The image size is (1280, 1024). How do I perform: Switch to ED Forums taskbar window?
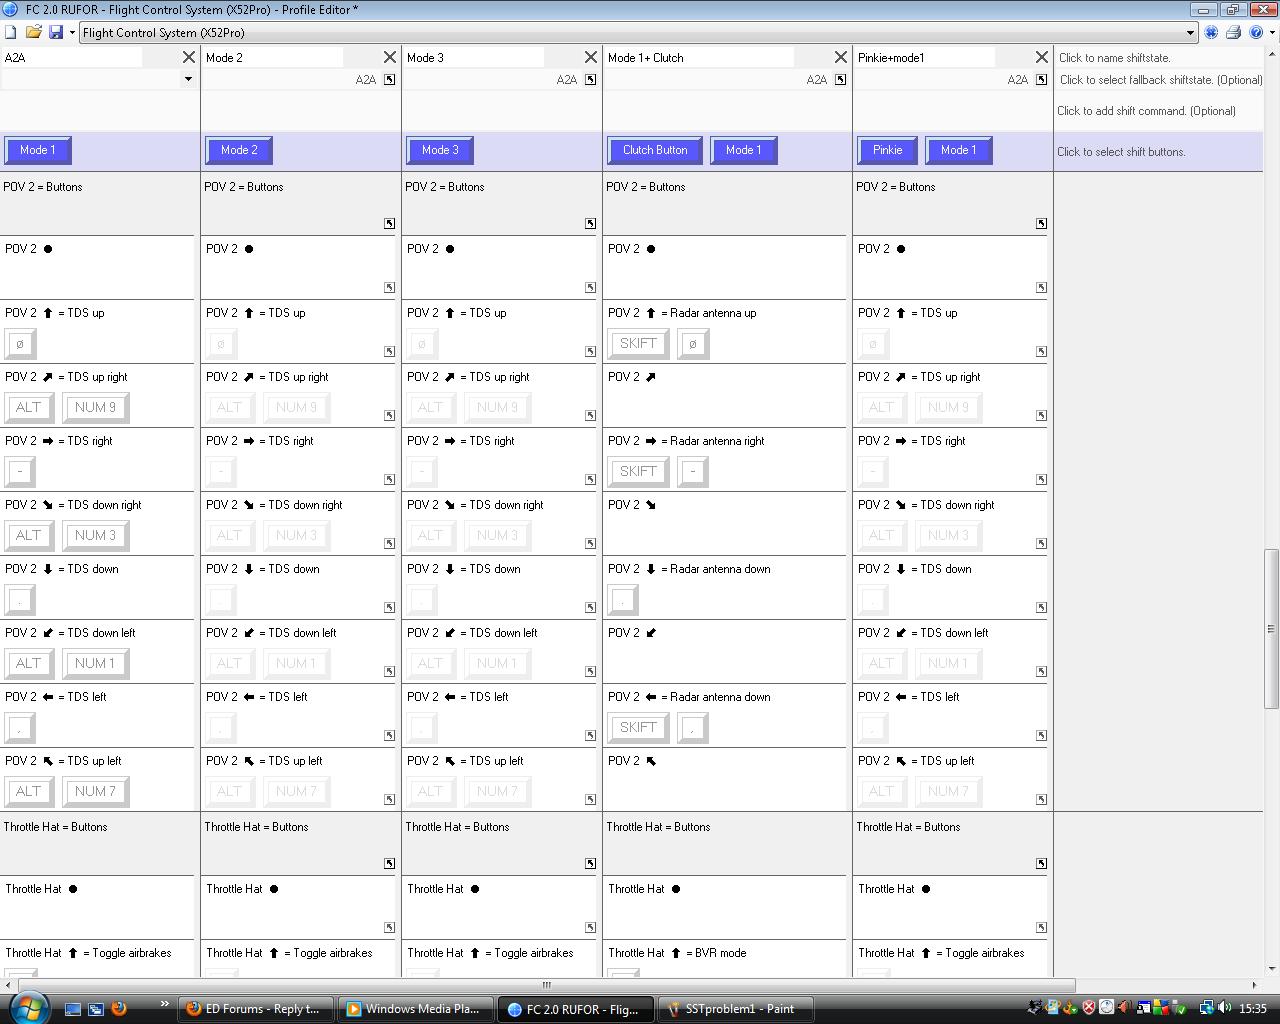257,1009
